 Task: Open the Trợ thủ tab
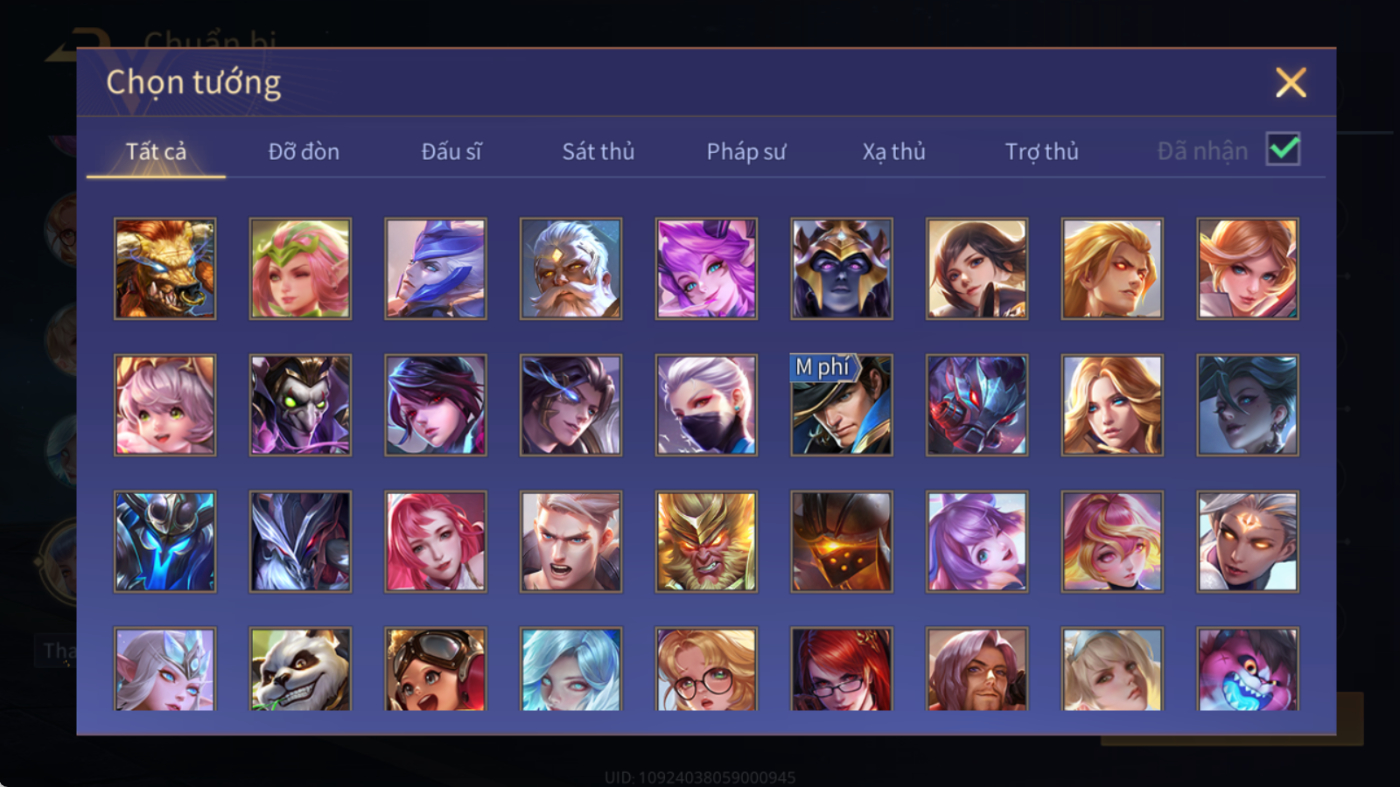coord(1042,151)
